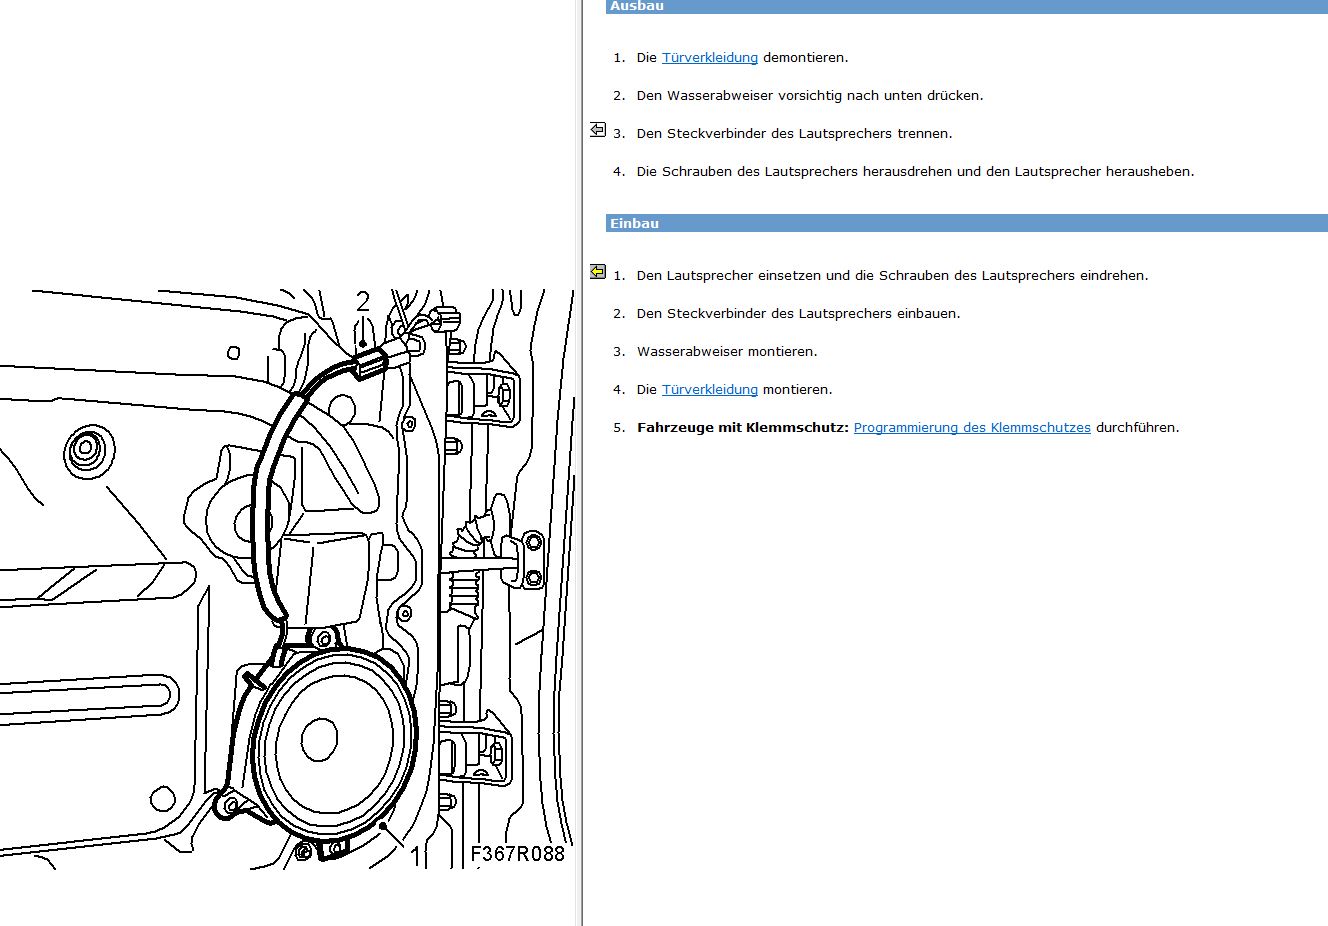Click the step text 'Den Steckverbinder des Lautsprechers einbauen'
Viewport: 1328px width, 926px height.
(799, 314)
